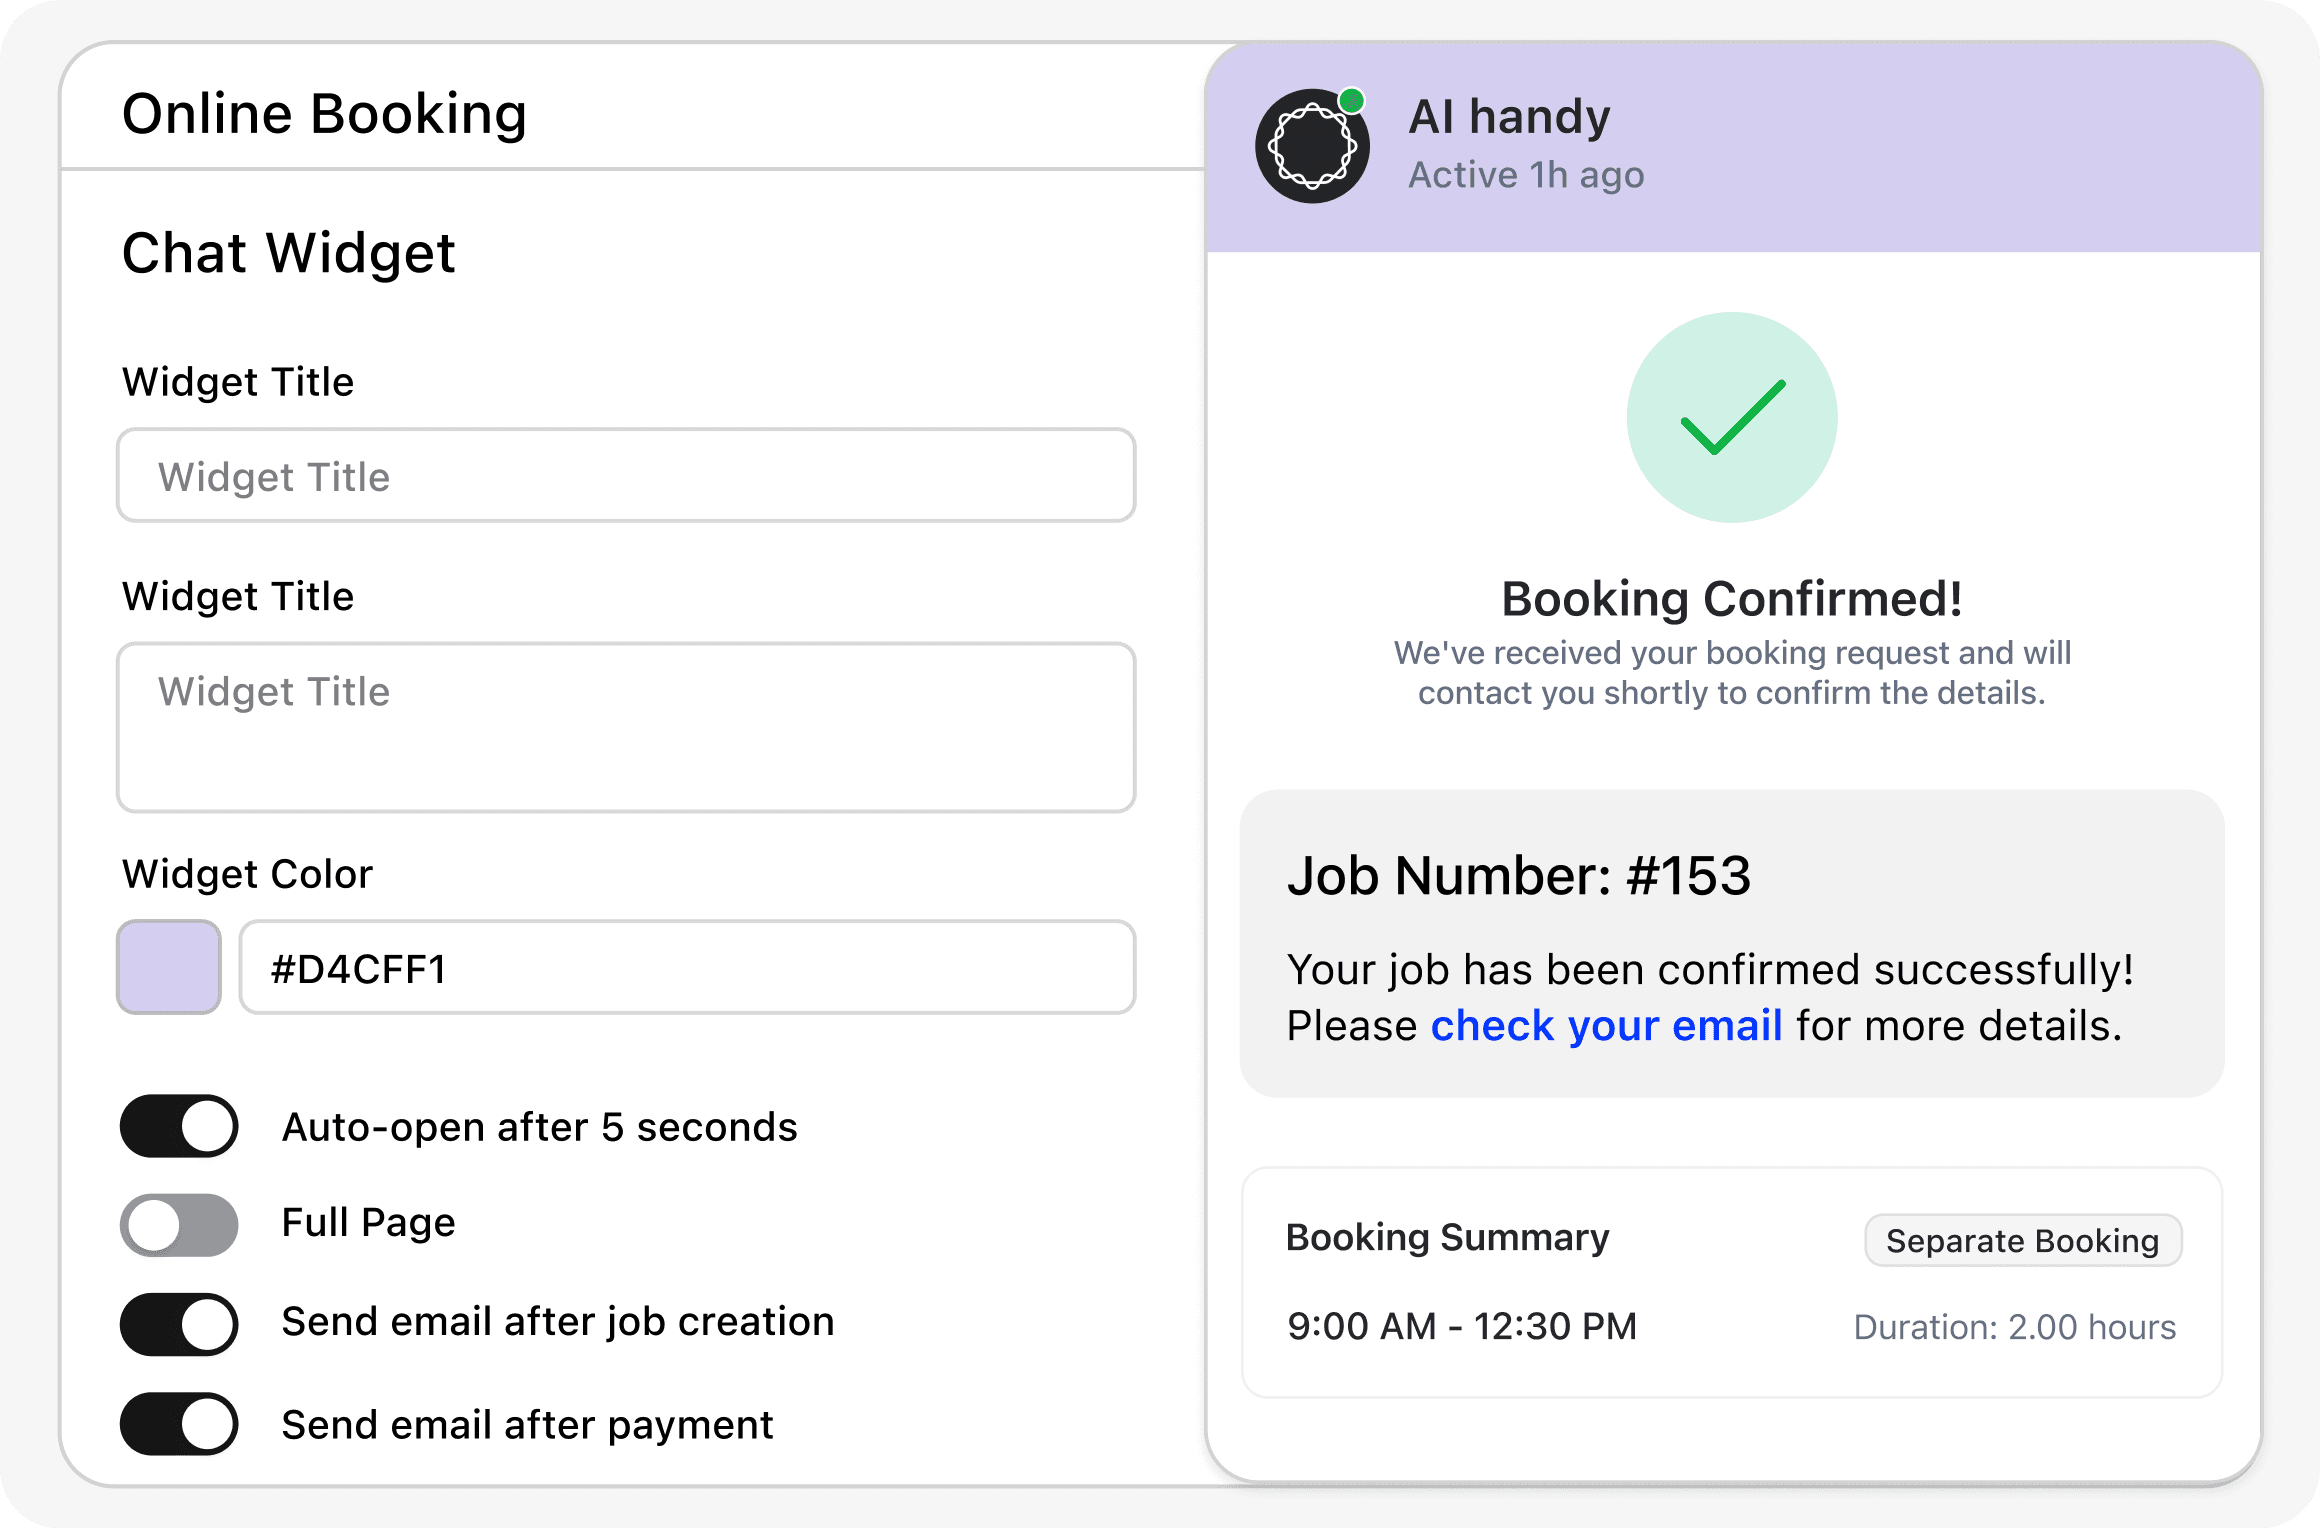The image size is (2320, 1529).
Task: Click the green booking confirmed checkmark
Action: click(x=1732, y=417)
